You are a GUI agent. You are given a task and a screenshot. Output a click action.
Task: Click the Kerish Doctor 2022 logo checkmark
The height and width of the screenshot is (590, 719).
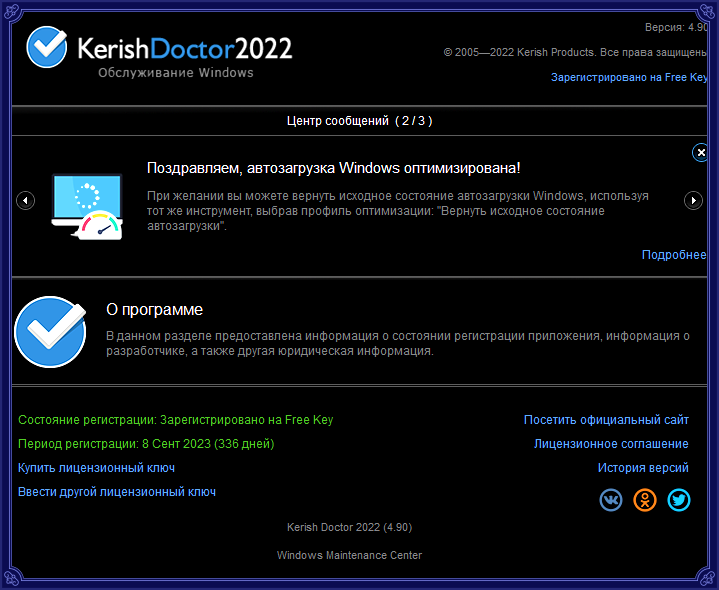tap(46, 47)
